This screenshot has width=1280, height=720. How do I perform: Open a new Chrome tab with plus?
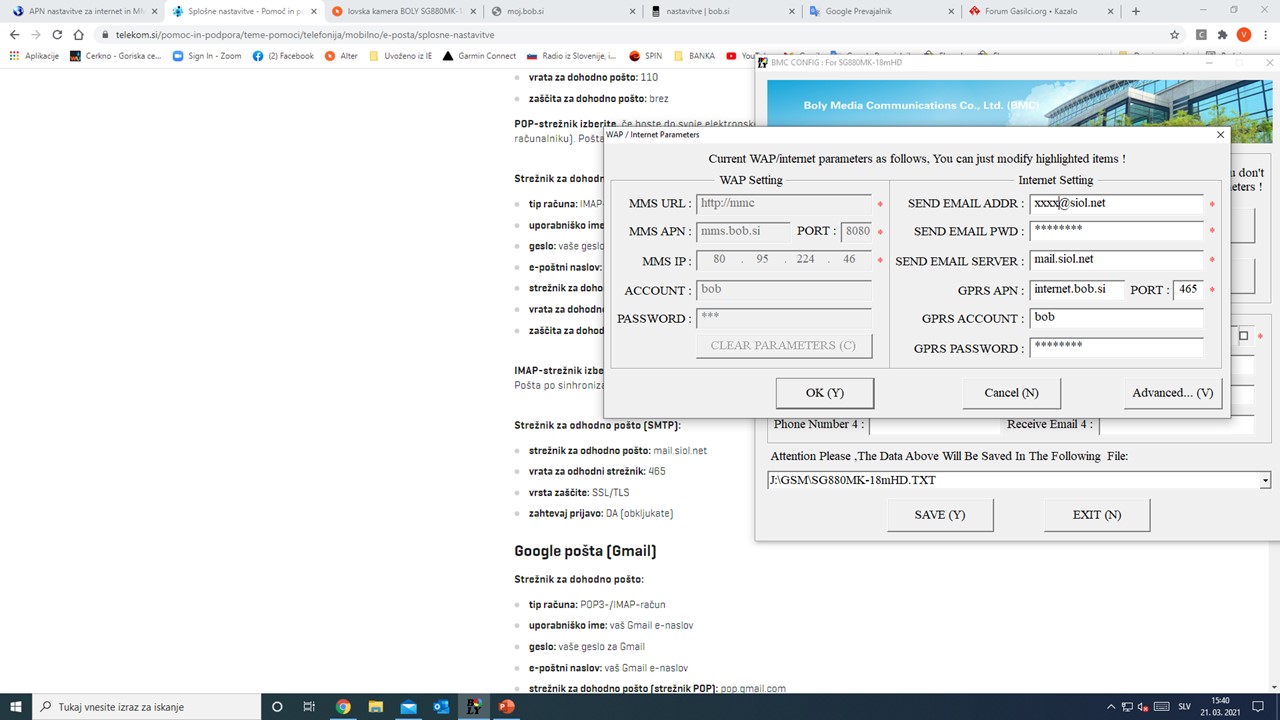[1135, 11]
